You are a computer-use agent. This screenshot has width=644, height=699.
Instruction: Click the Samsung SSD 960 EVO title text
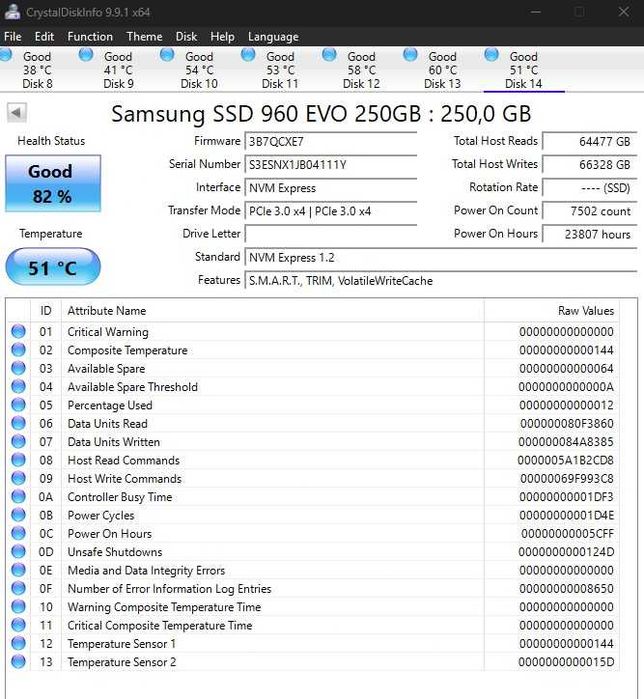click(x=321, y=114)
